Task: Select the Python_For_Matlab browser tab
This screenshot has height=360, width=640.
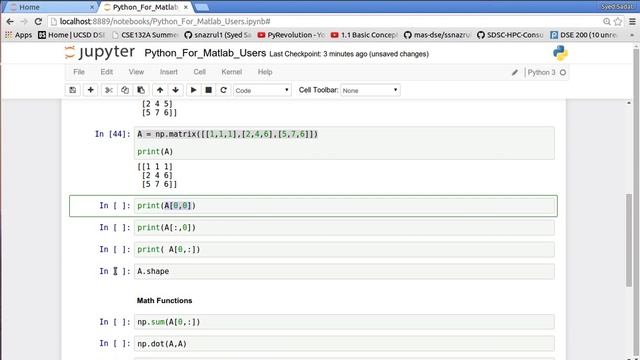Action: coord(145,7)
